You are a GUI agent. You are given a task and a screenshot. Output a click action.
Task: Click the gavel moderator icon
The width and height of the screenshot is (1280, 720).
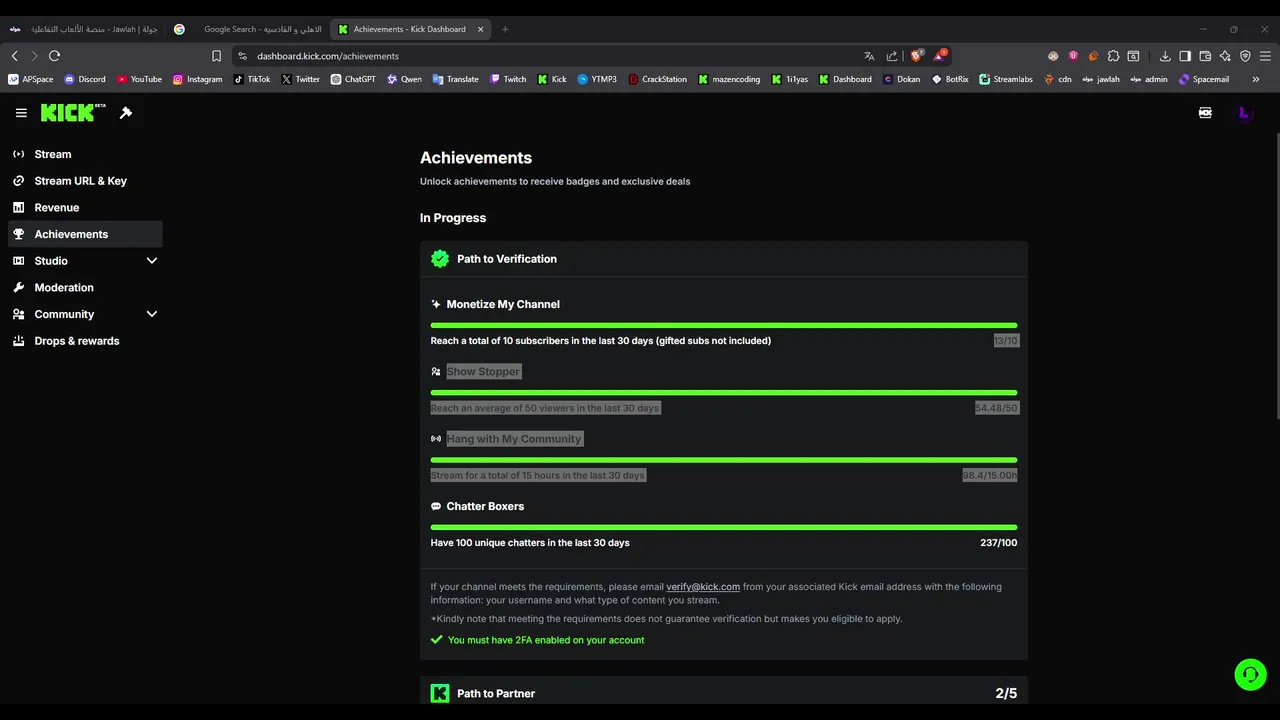(x=126, y=113)
